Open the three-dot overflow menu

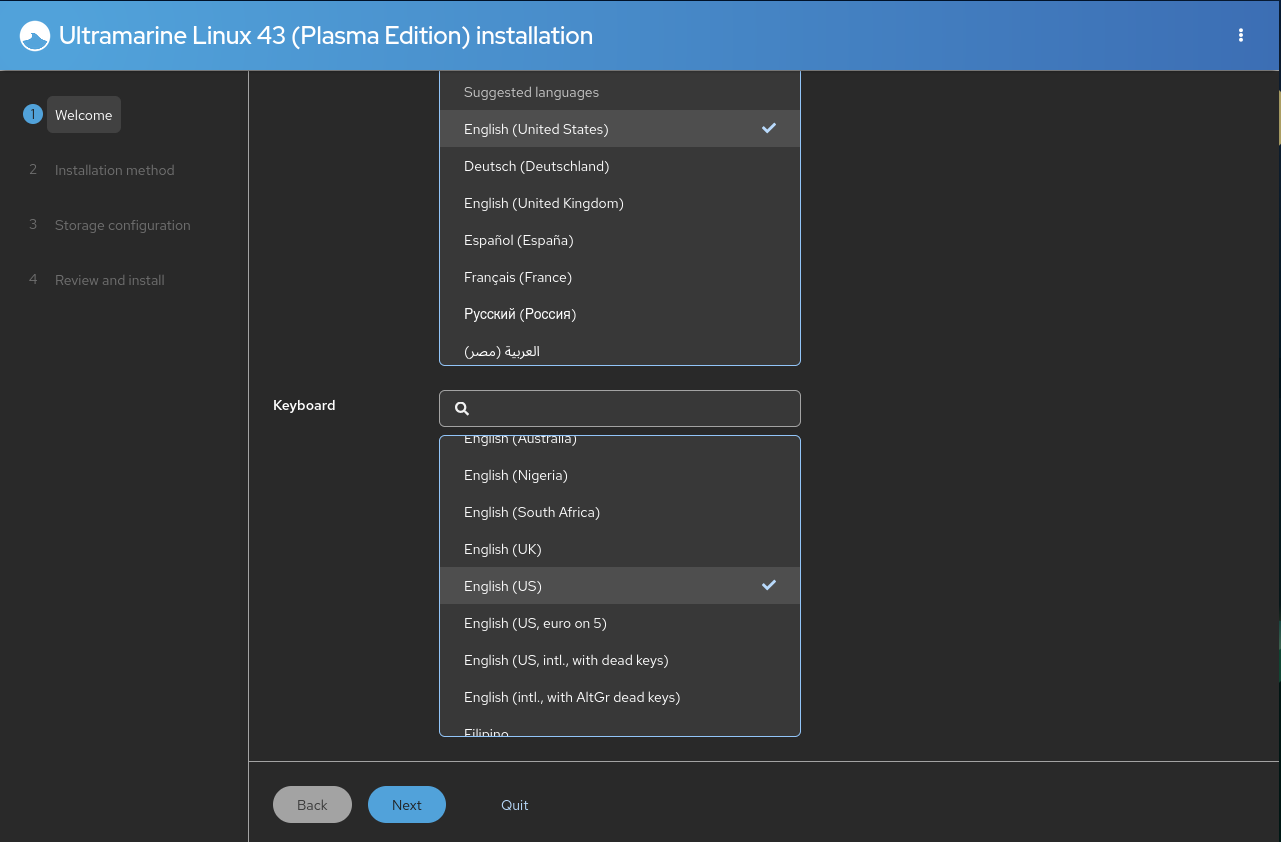pyautogui.click(x=1240, y=35)
